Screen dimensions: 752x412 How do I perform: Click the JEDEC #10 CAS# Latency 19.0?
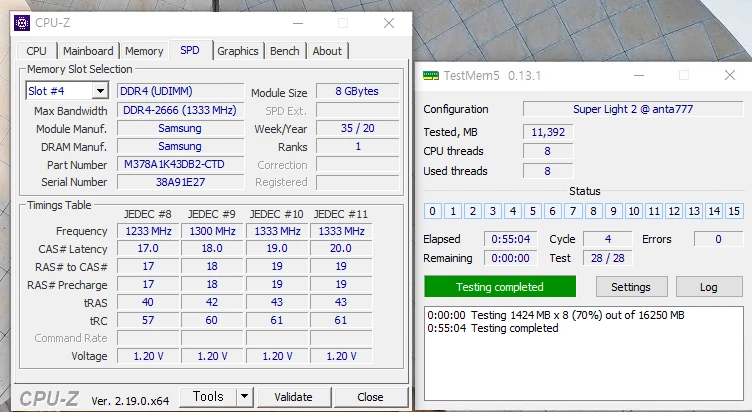[x=277, y=248]
